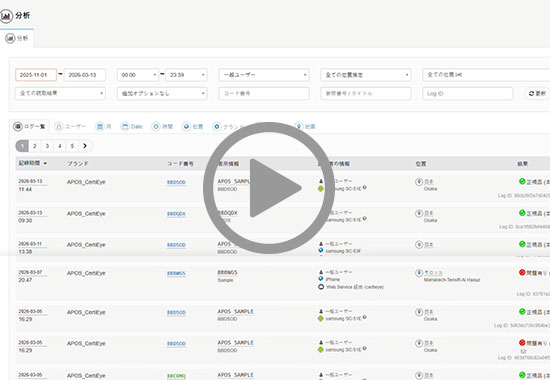Click location pin icon in 09:30 row

(419, 213)
